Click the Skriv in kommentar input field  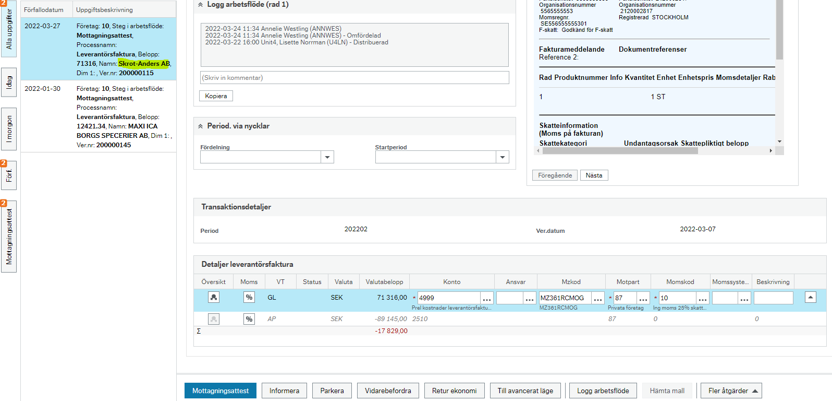(x=354, y=77)
